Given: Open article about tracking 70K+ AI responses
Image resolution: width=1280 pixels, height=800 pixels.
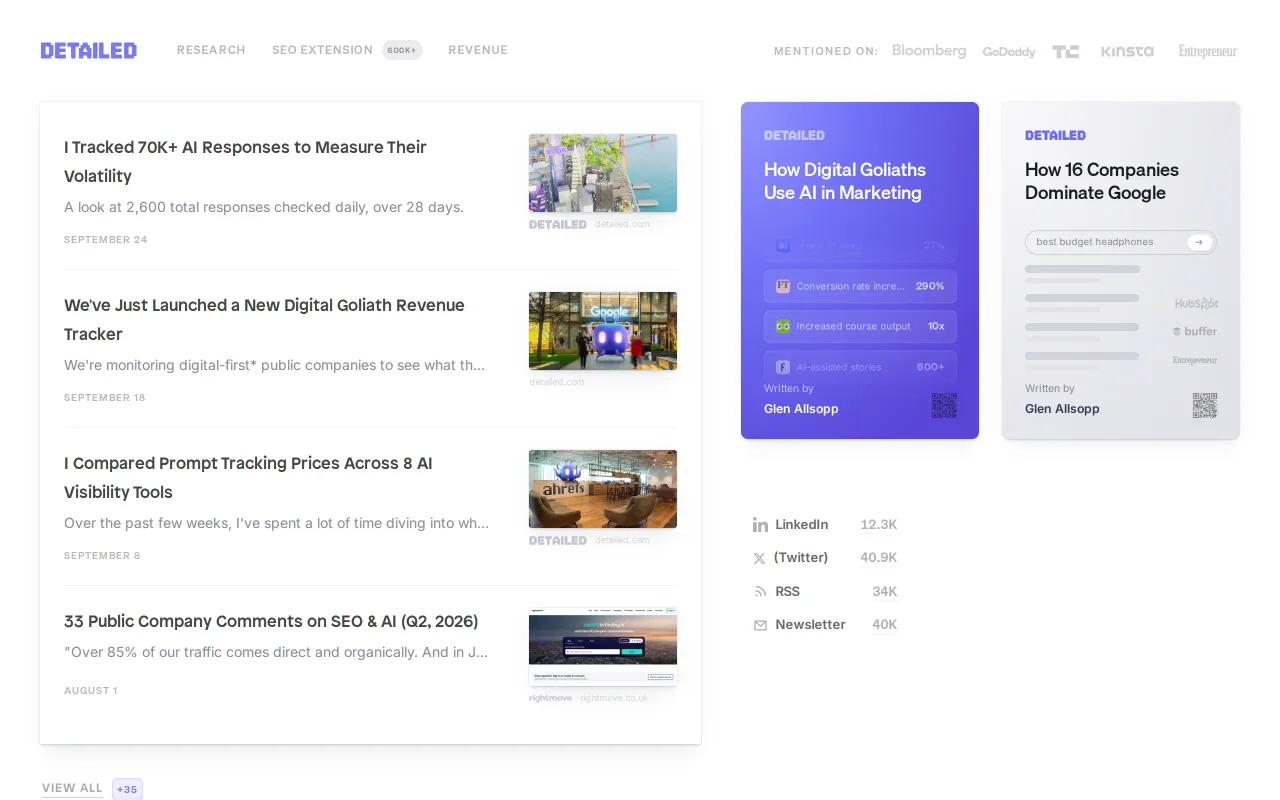Looking at the screenshot, I should (245, 161).
